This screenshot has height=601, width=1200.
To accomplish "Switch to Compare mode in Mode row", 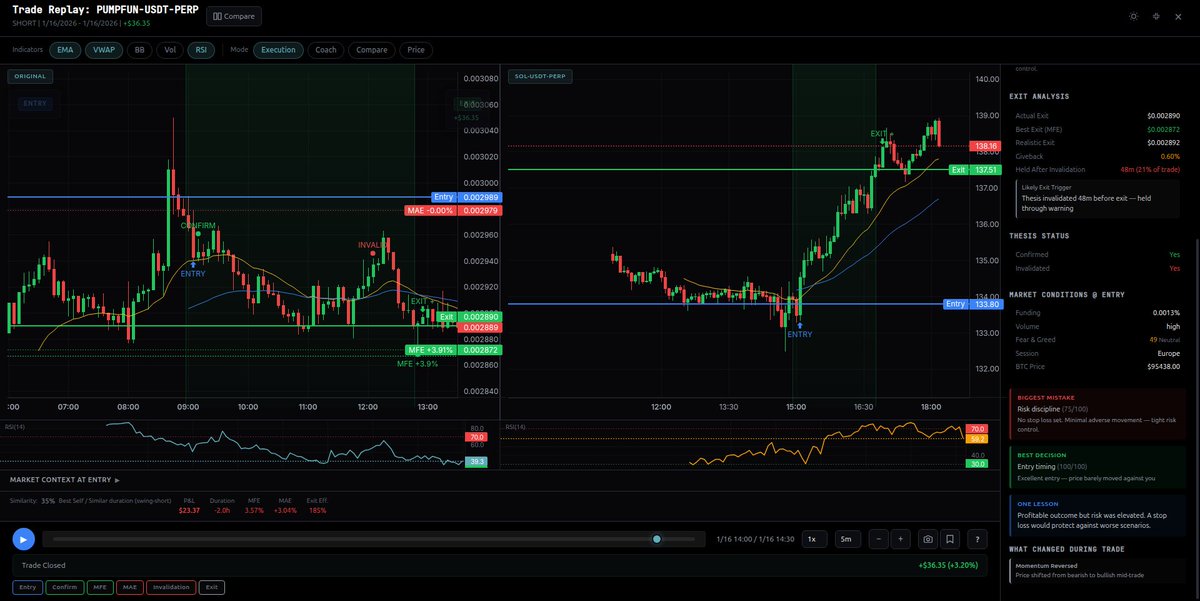I will click(371, 50).
